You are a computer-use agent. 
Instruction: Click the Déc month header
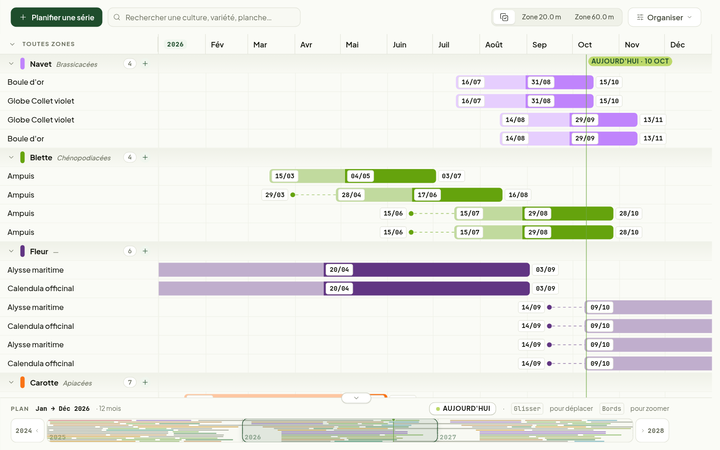coord(677,45)
